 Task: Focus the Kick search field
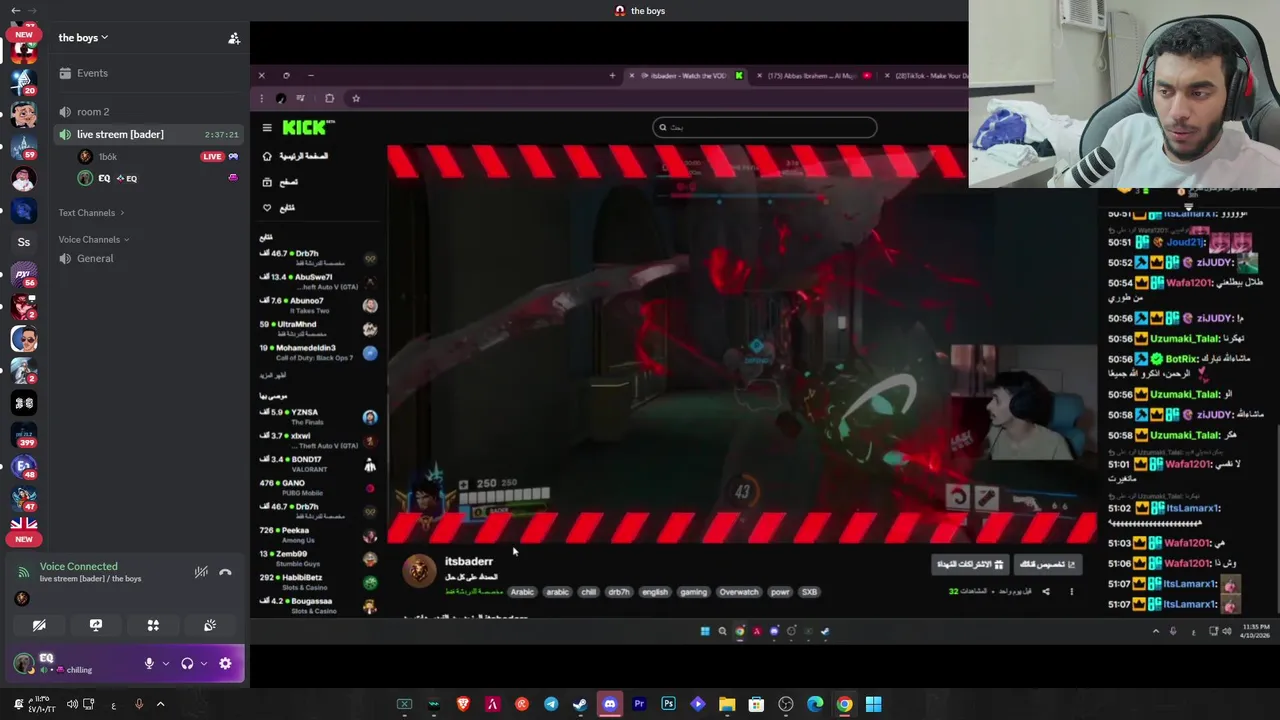[x=765, y=127]
